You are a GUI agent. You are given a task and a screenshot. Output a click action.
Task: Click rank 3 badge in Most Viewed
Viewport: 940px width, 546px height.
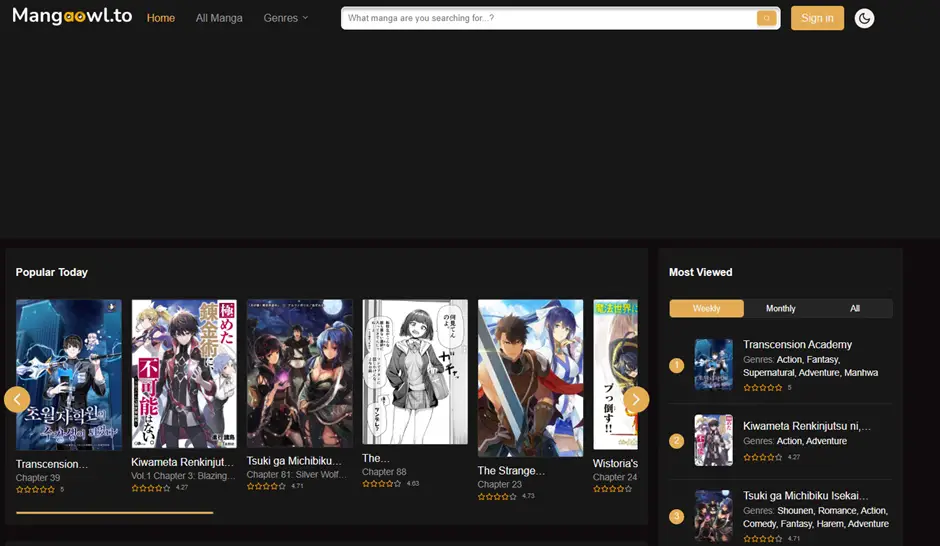coord(676,516)
